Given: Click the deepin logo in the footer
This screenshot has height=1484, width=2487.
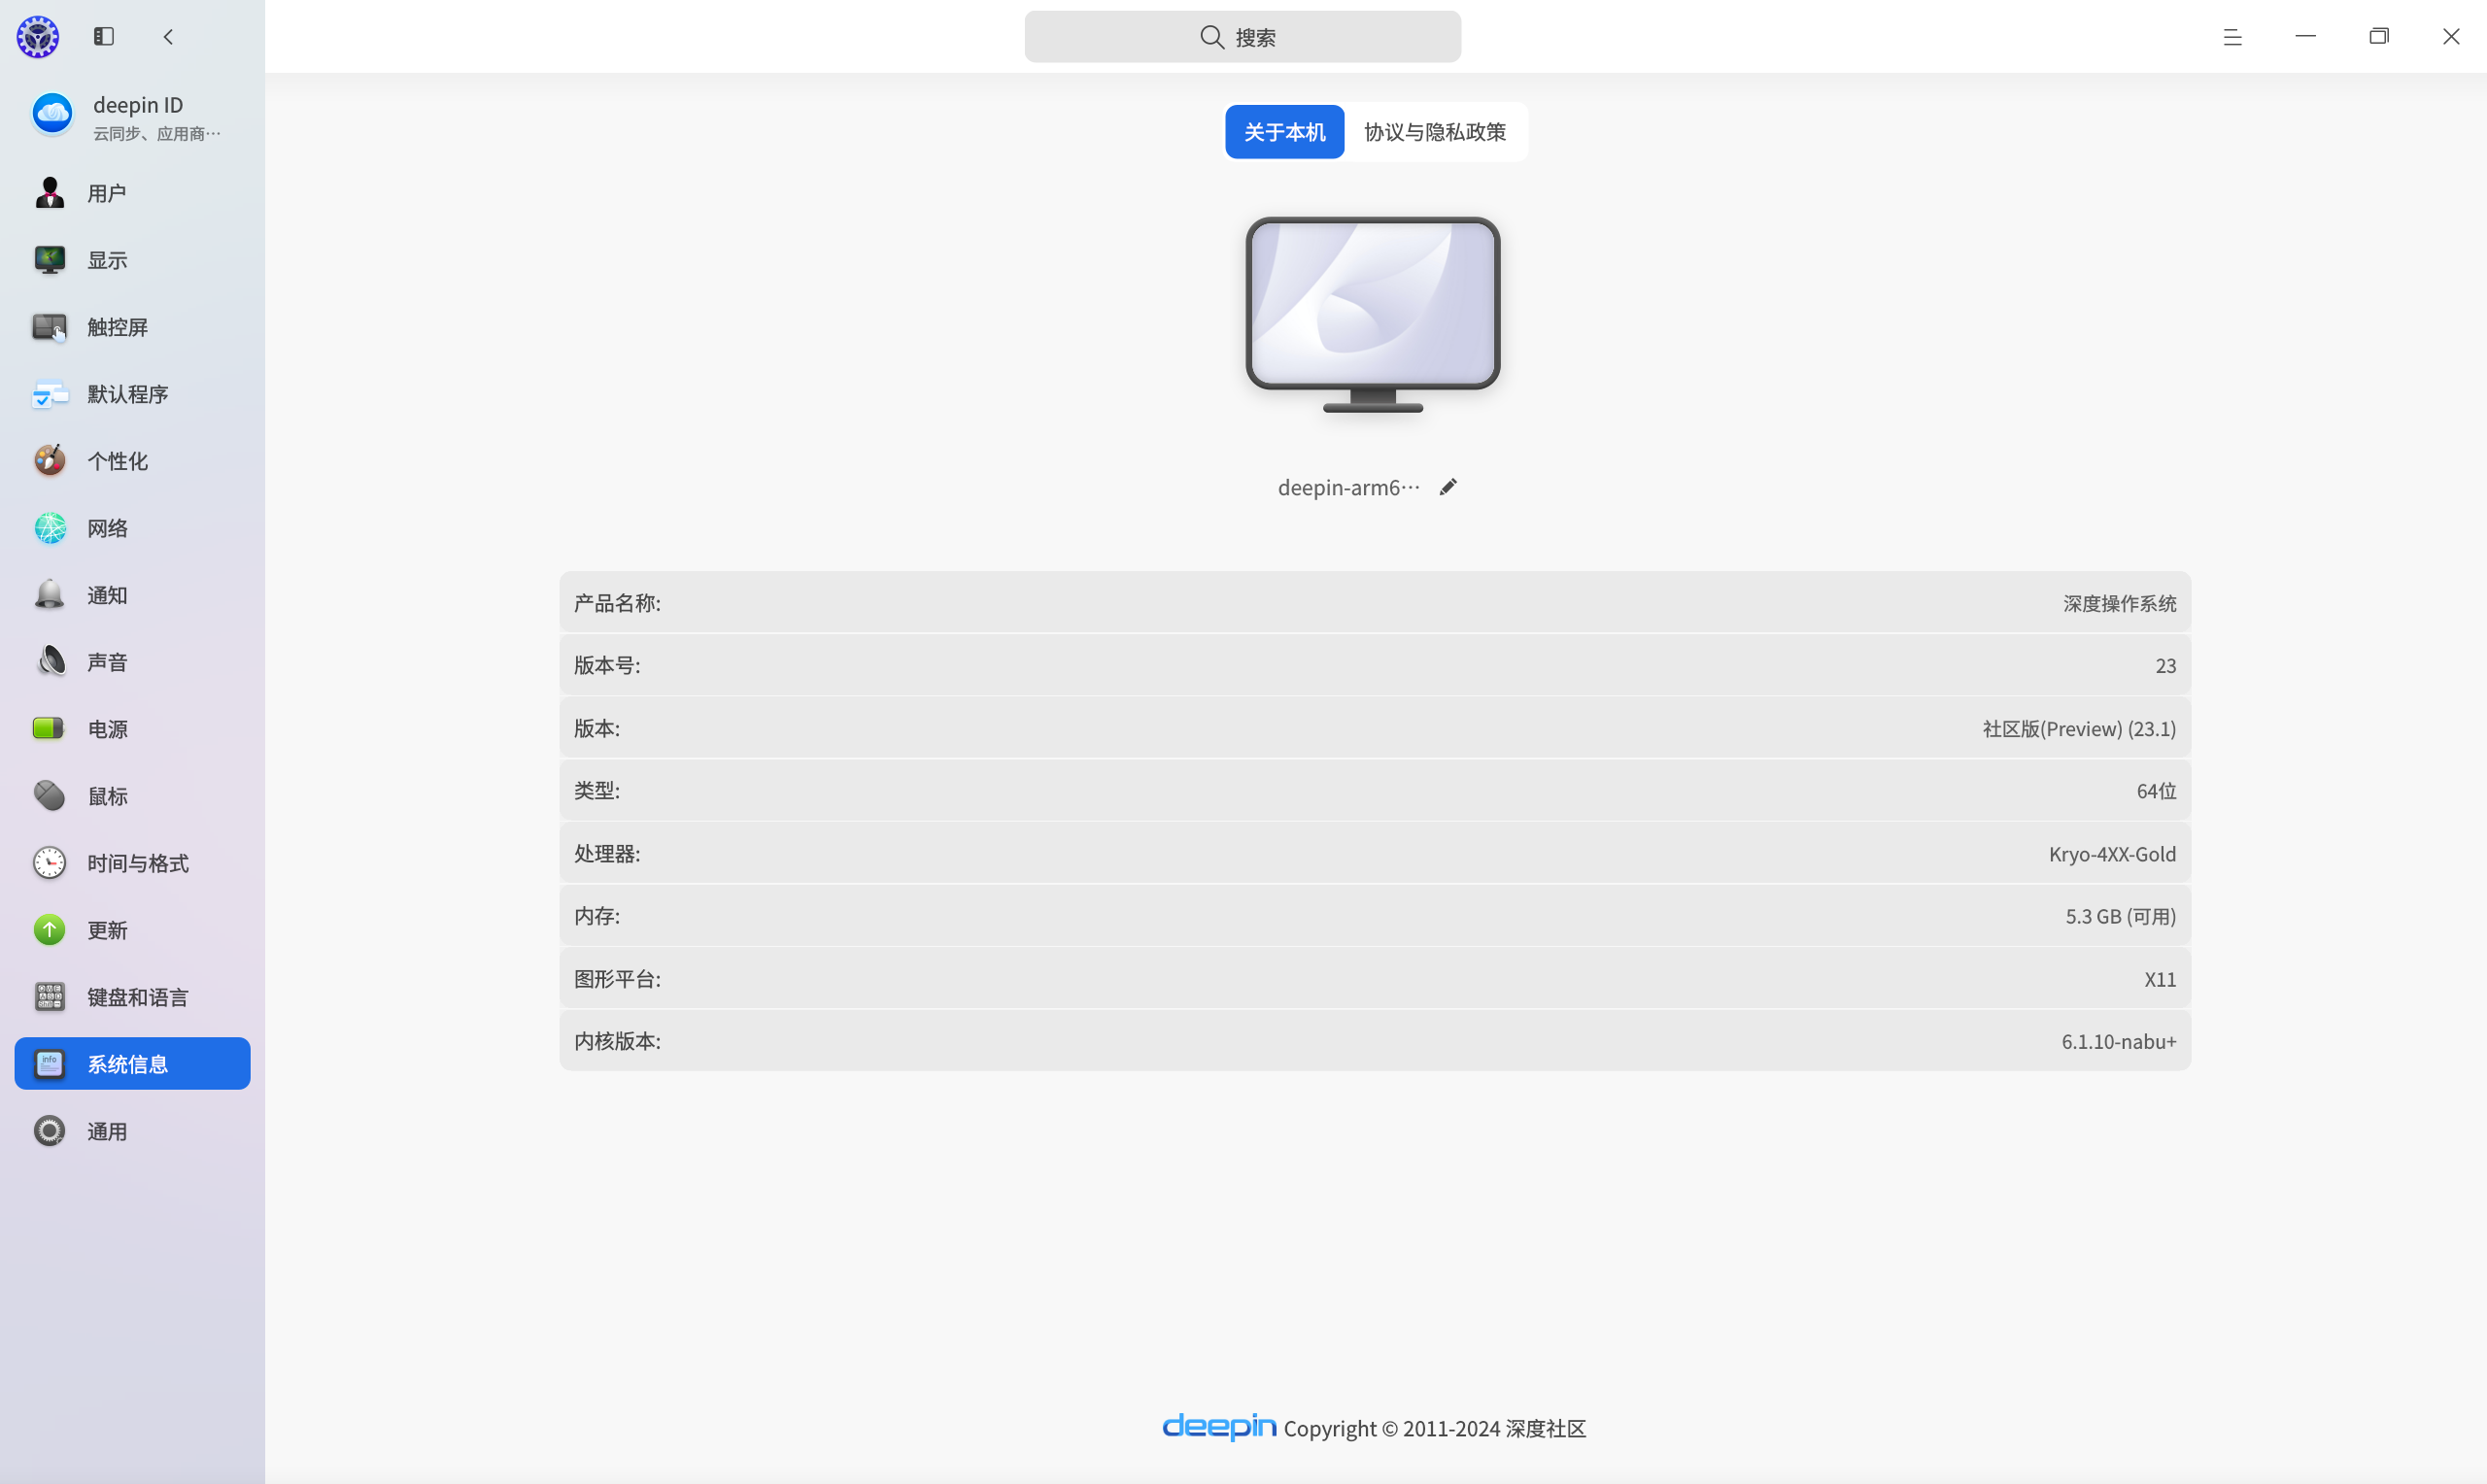Looking at the screenshot, I should (x=1219, y=1427).
